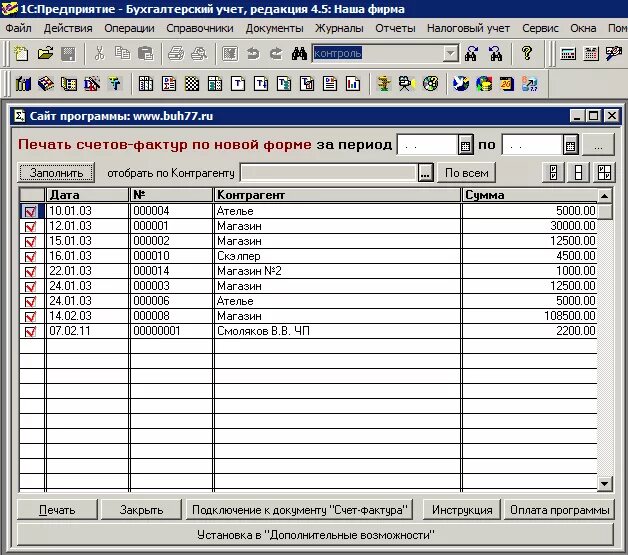Open the calendar icon next to calculator
The height and width of the screenshot is (555, 628).
click(591, 53)
